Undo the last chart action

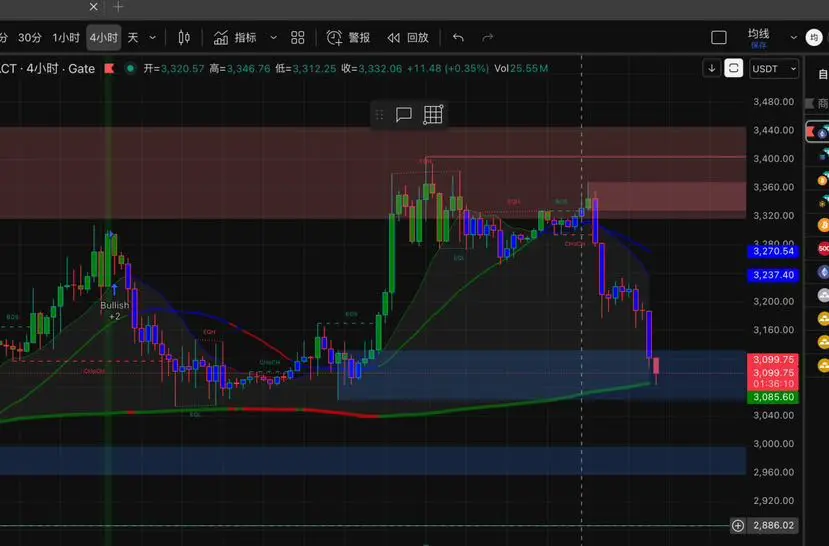coord(458,38)
